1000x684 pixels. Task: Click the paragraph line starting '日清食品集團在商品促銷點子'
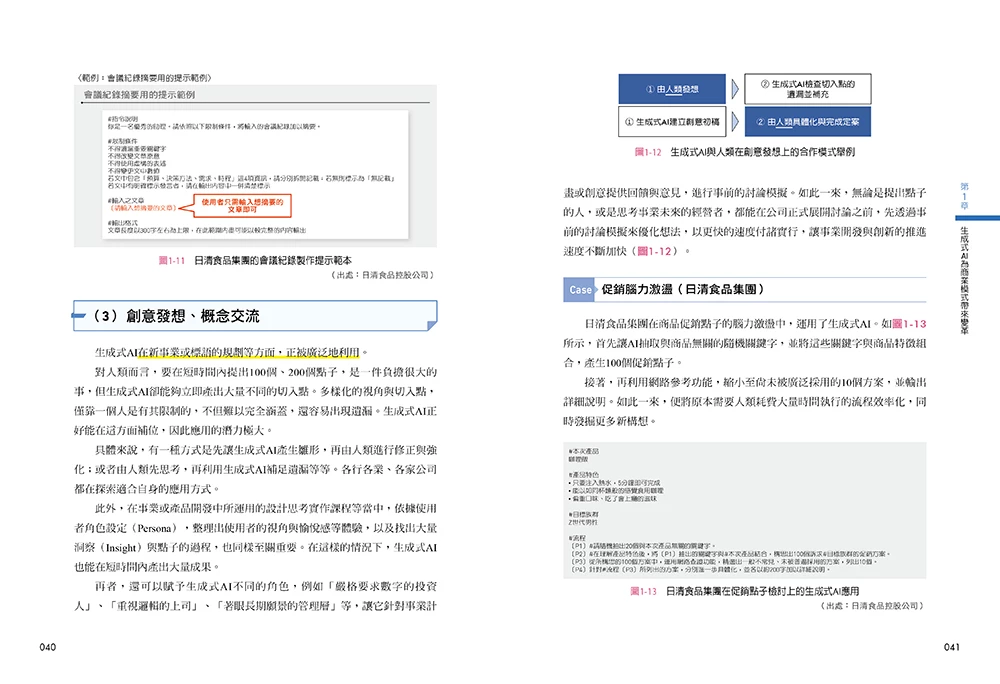pyautogui.click(x=755, y=324)
